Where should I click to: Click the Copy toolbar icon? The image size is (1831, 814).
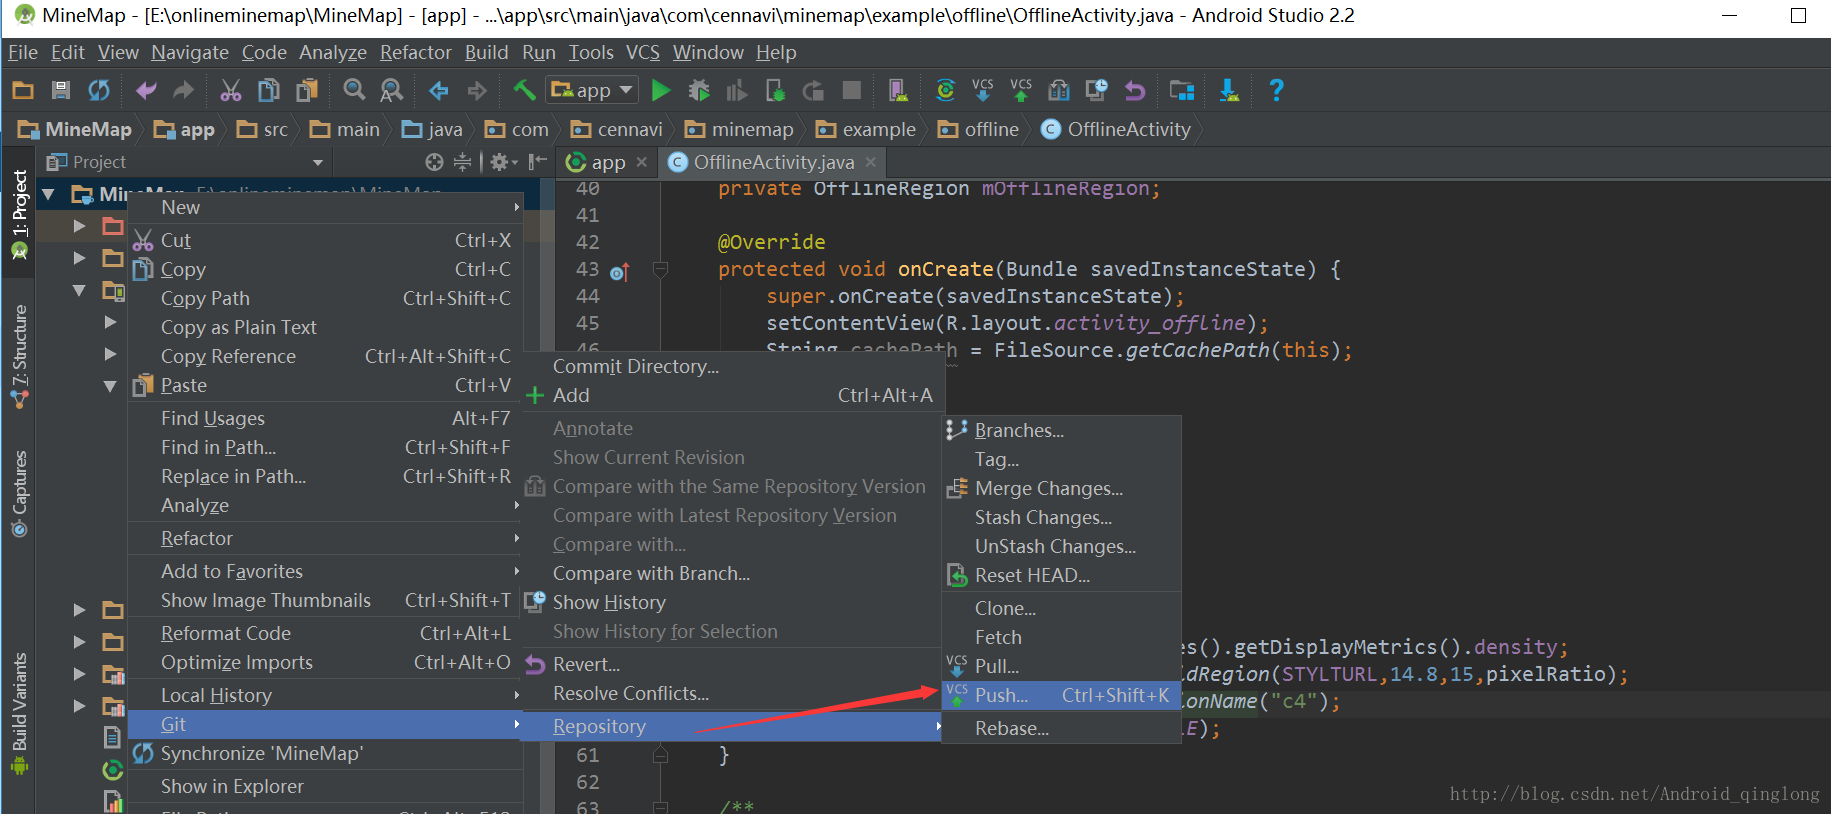[x=269, y=91]
